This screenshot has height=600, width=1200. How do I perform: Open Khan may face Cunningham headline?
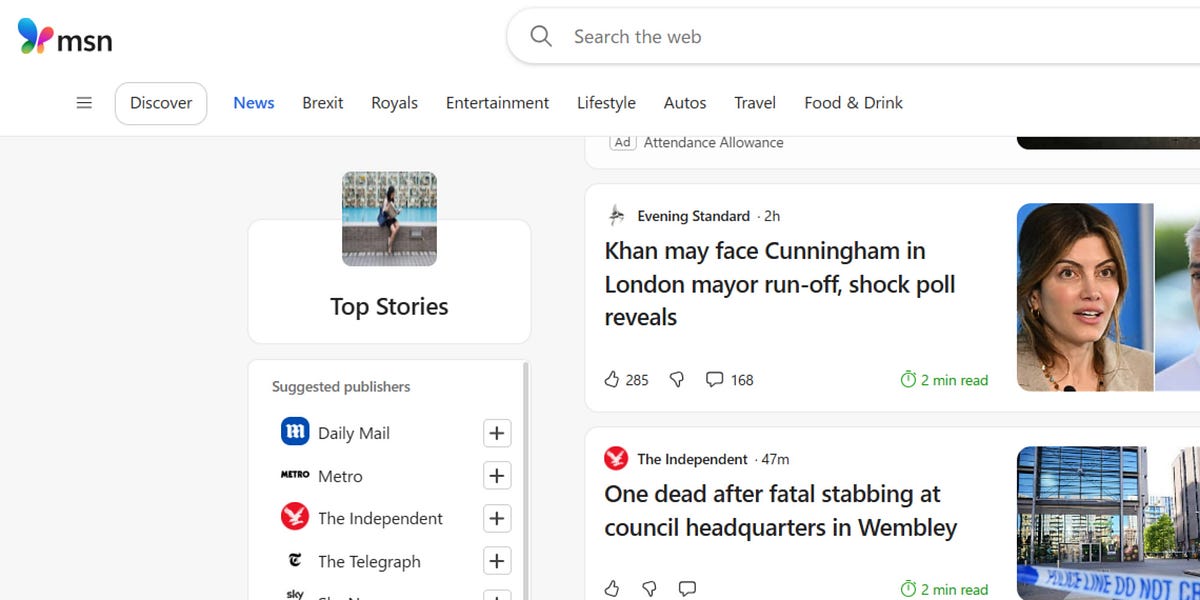click(780, 284)
